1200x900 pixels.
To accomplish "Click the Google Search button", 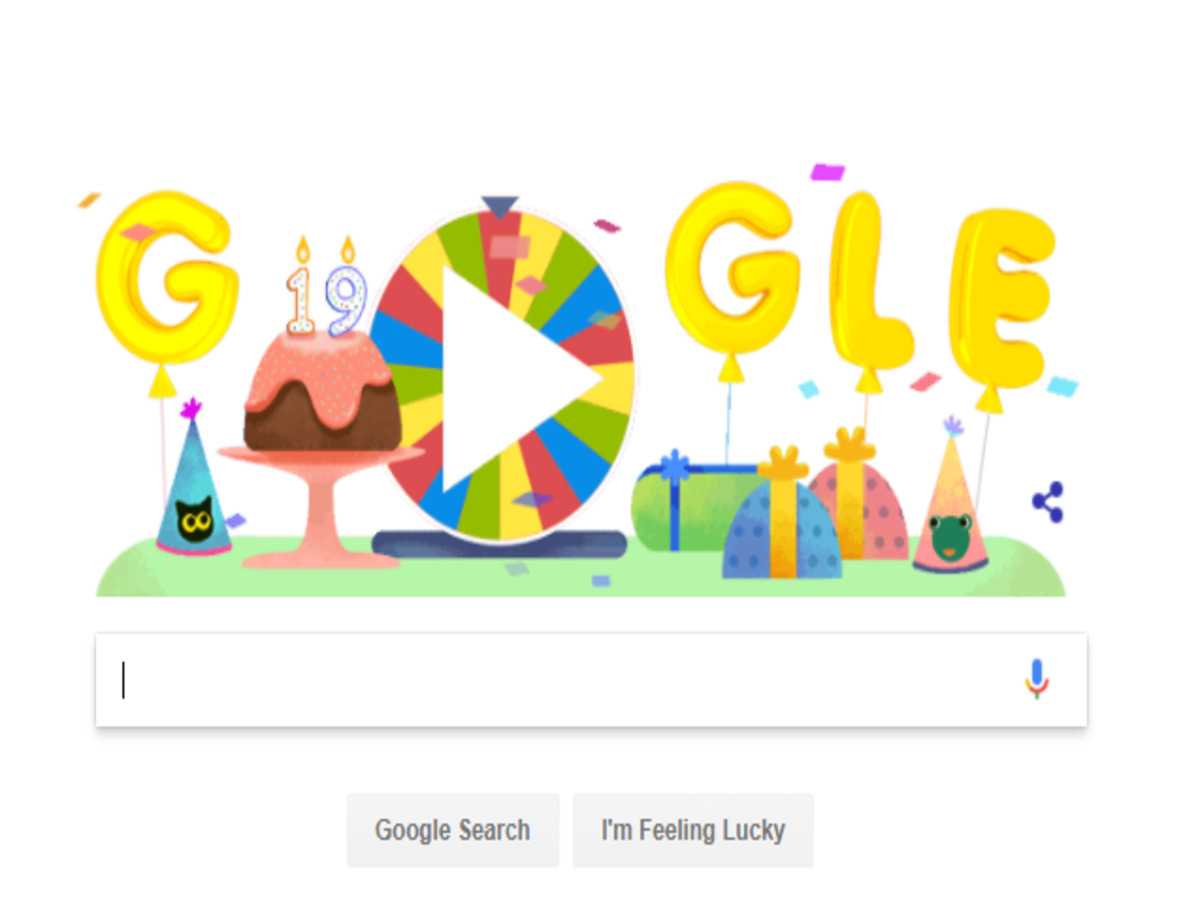I will (x=452, y=830).
